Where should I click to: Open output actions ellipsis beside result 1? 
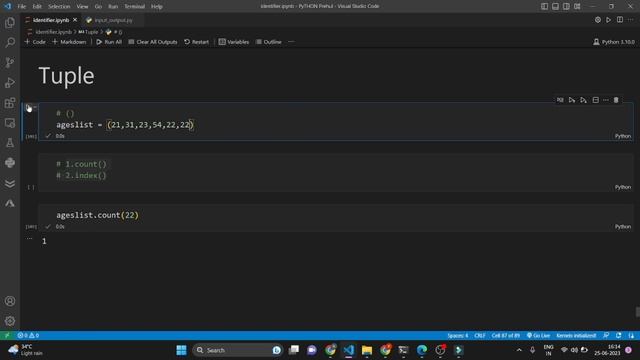(29, 238)
